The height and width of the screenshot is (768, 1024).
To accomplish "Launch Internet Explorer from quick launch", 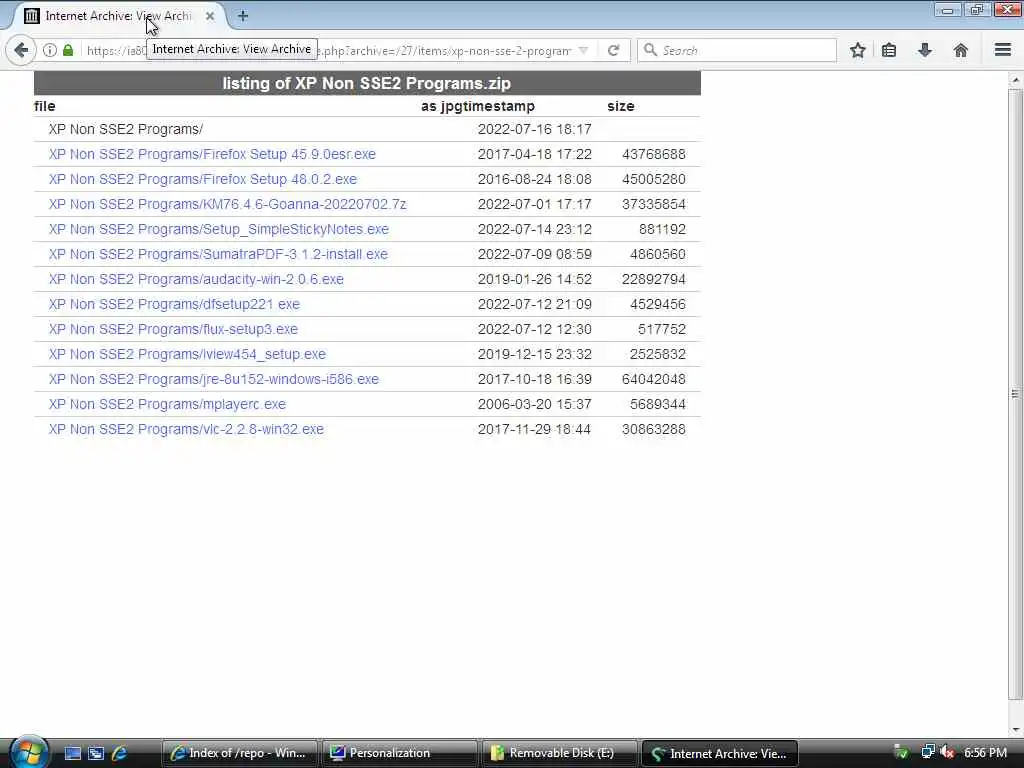I will (119, 753).
